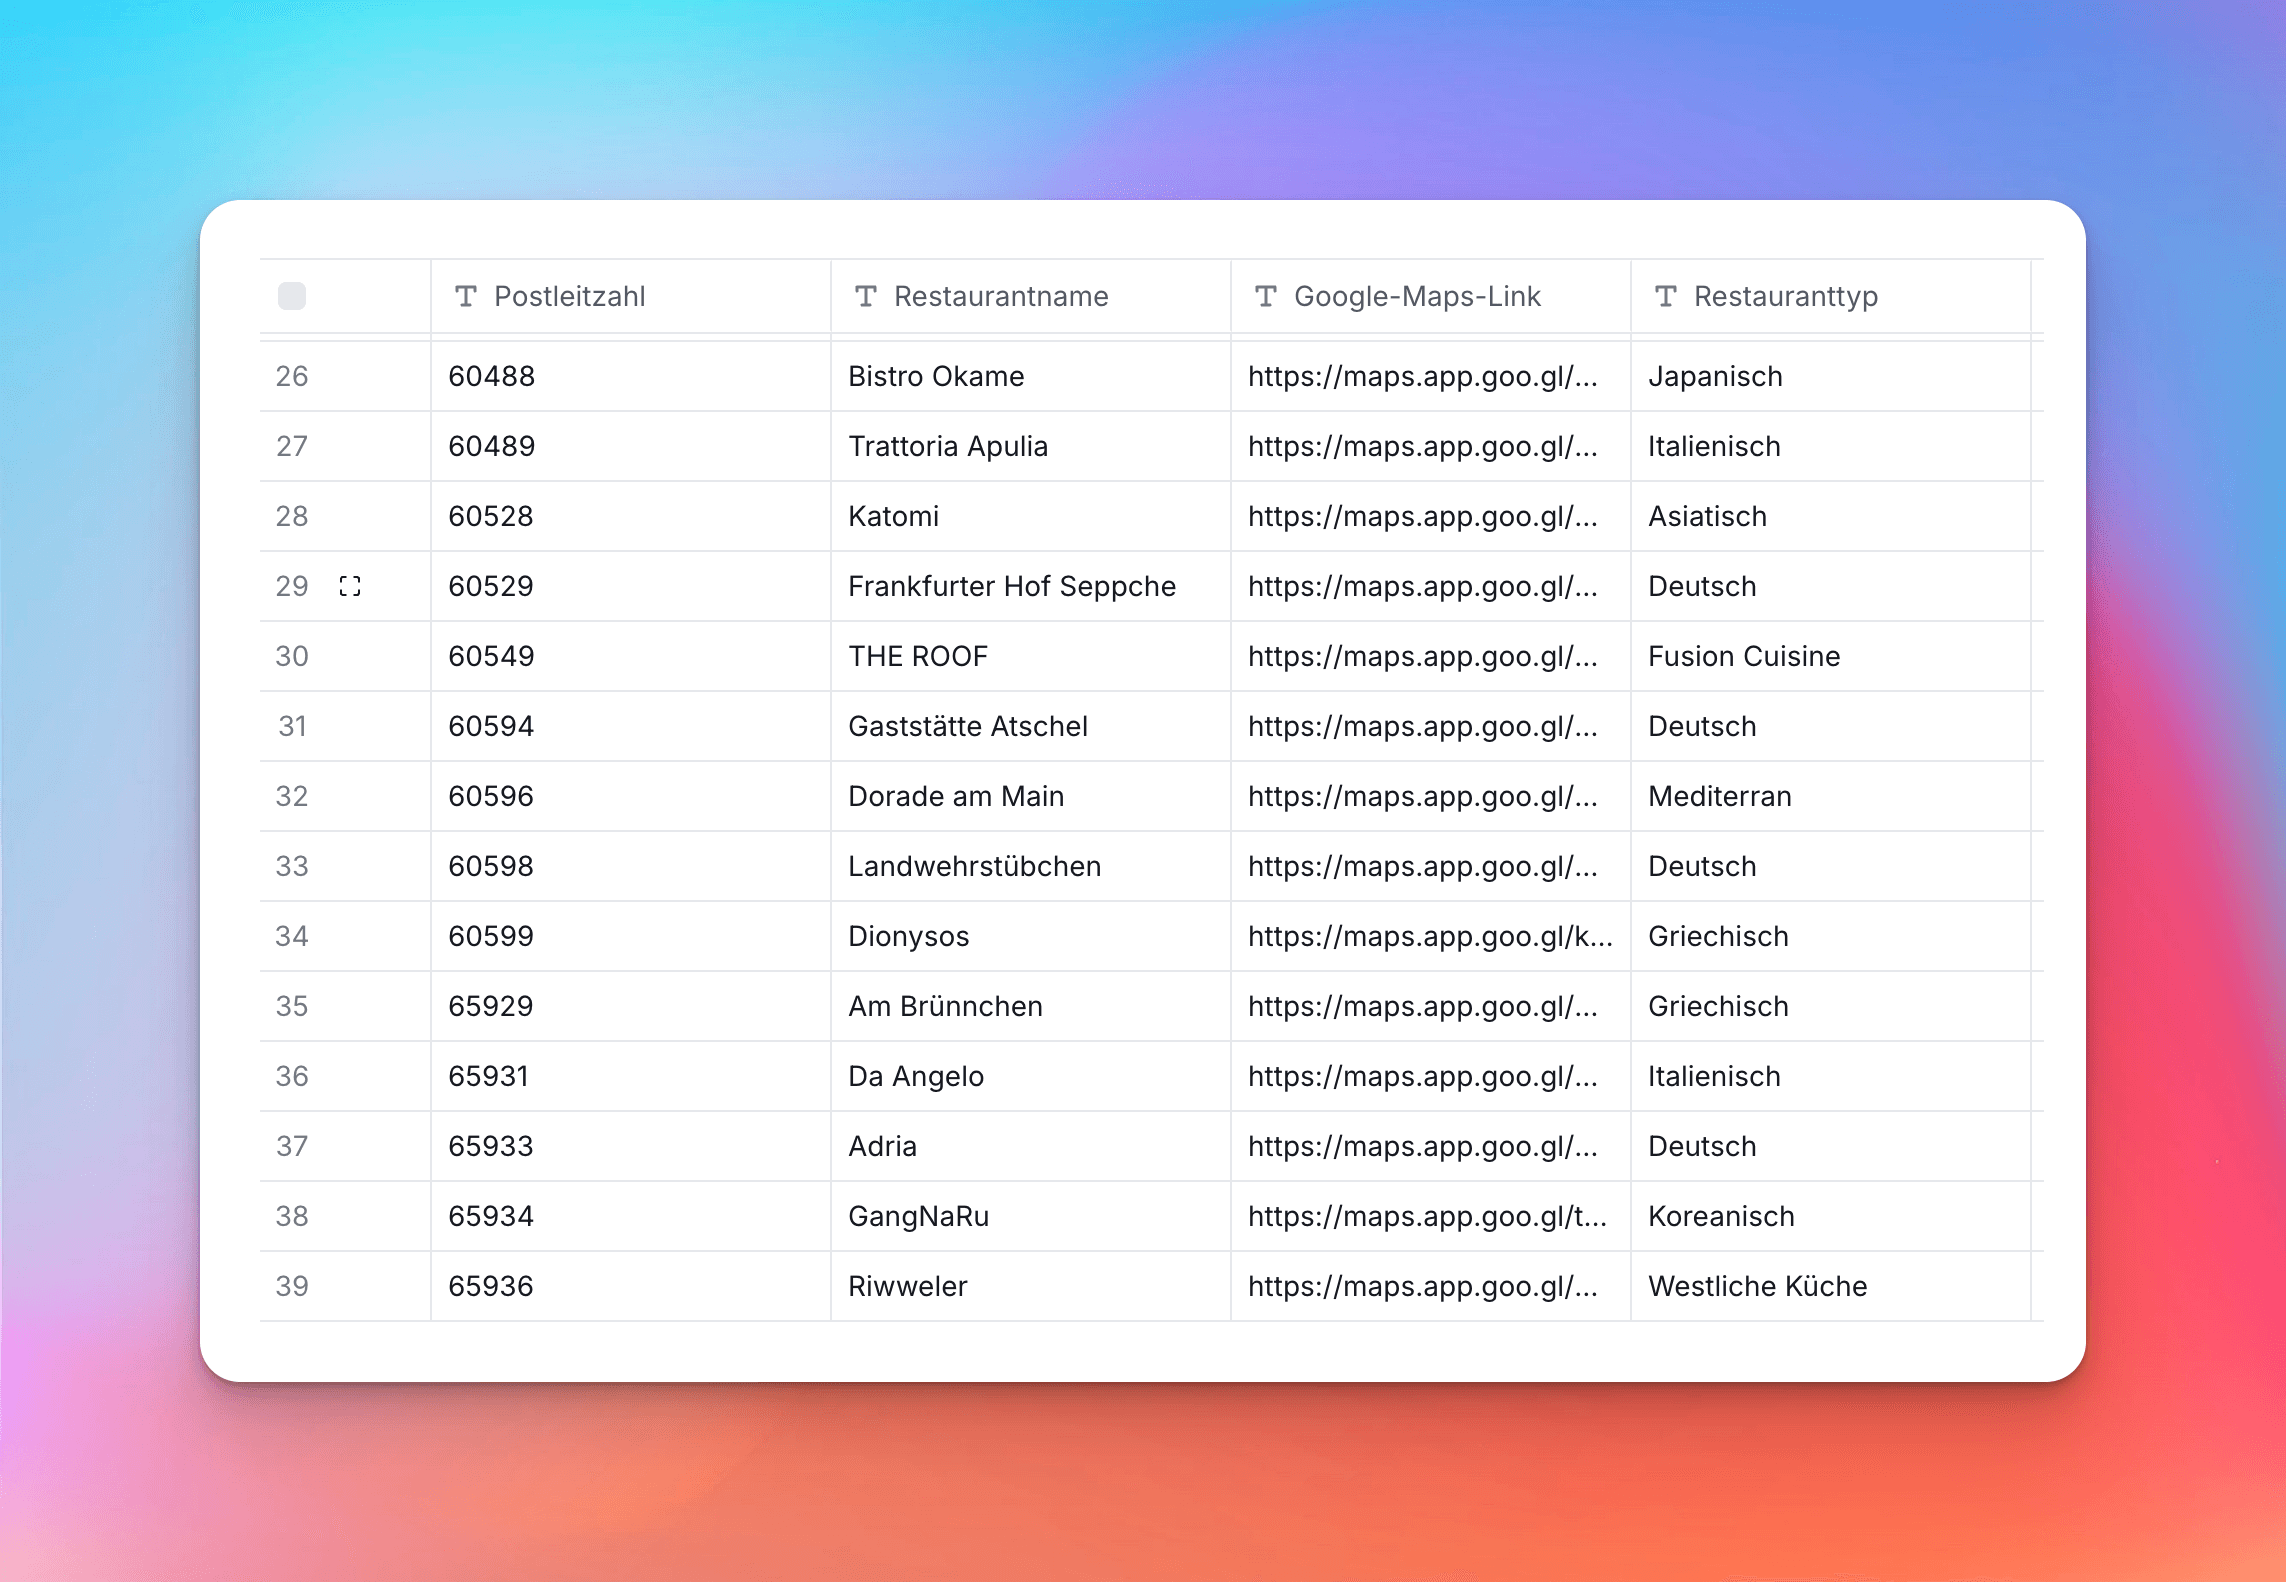Select the Restaurantname column header

1031,296
